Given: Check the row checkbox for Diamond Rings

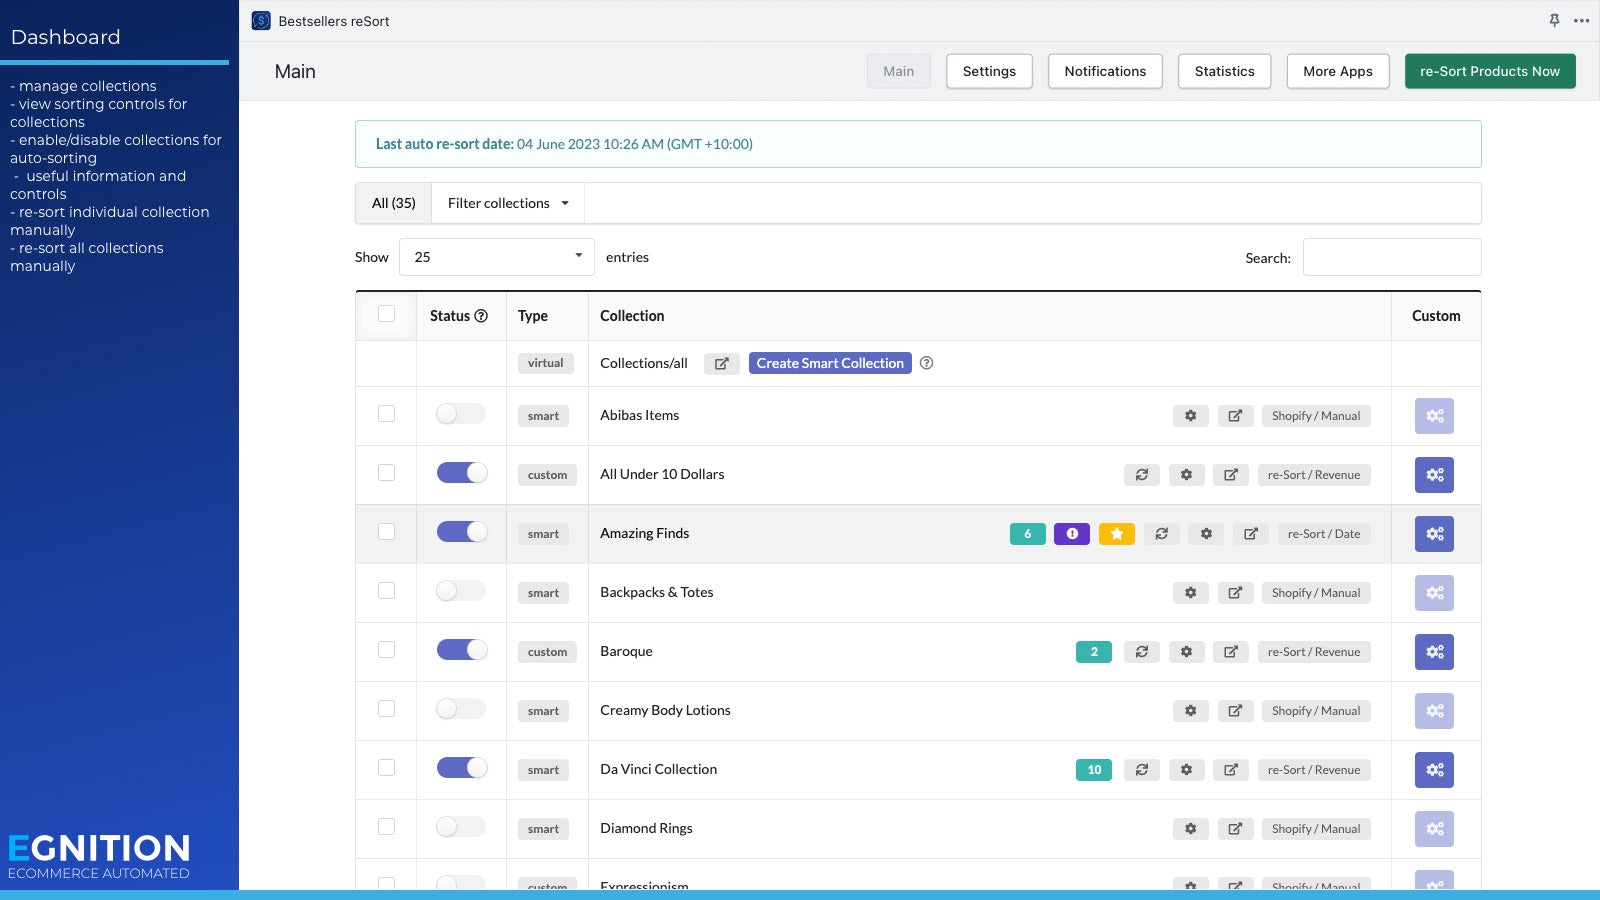Looking at the screenshot, I should click(x=386, y=827).
